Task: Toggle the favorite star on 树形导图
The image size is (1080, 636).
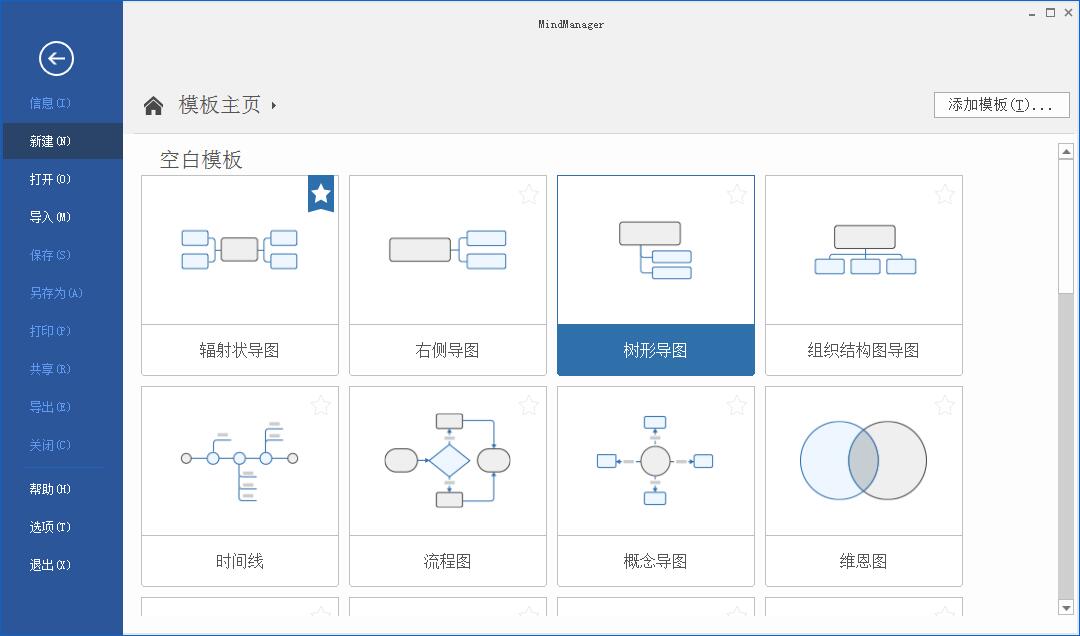Action: click(x=736, y=194)
